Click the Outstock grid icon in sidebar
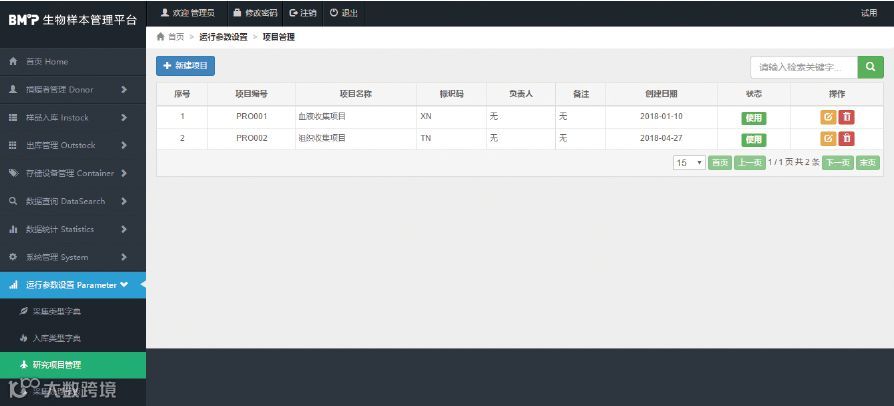Image resolution: width=894 pixels, height=406 pixels. (13, 145)
